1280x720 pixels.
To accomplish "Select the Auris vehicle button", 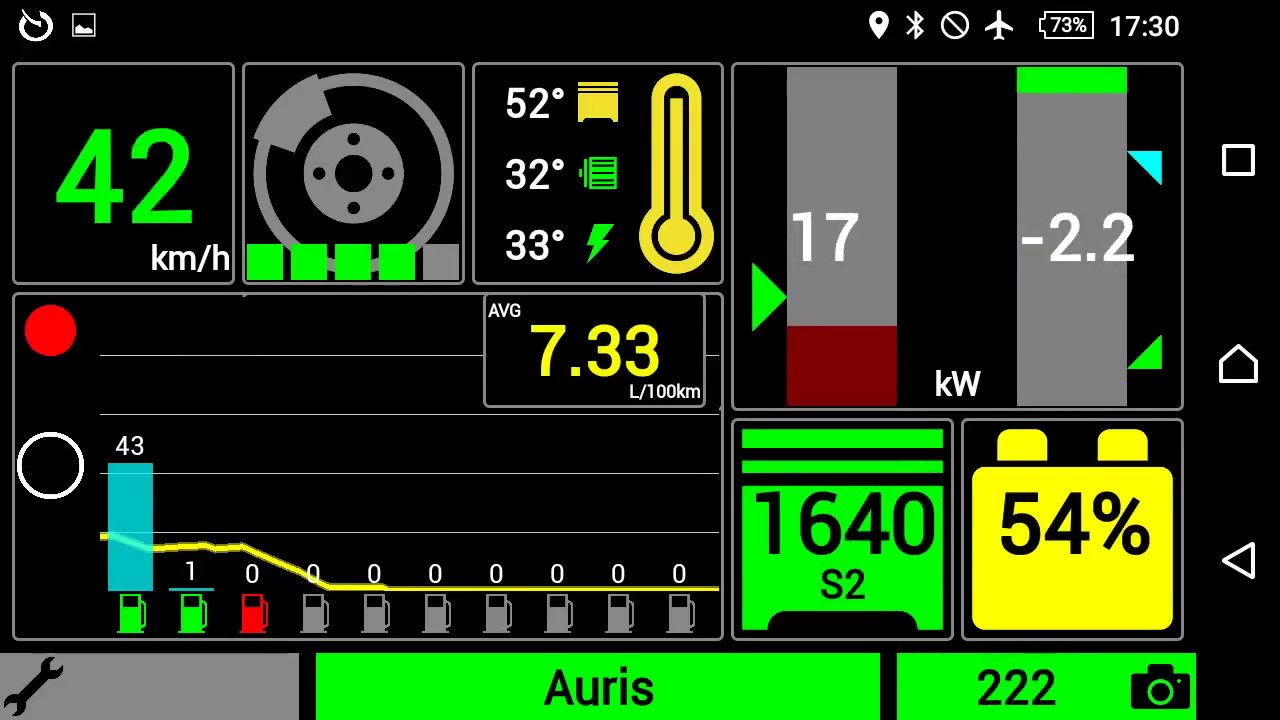I will (x=598, y=687).
